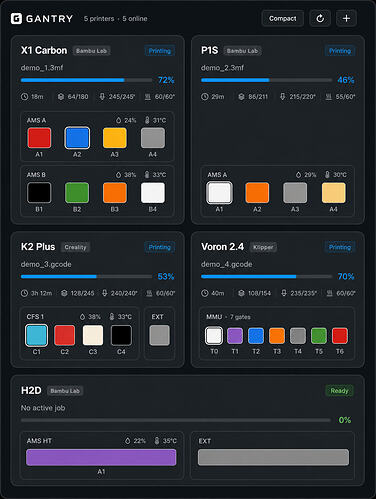Click X1 Carbon layers icon

[x=61, y=97]
